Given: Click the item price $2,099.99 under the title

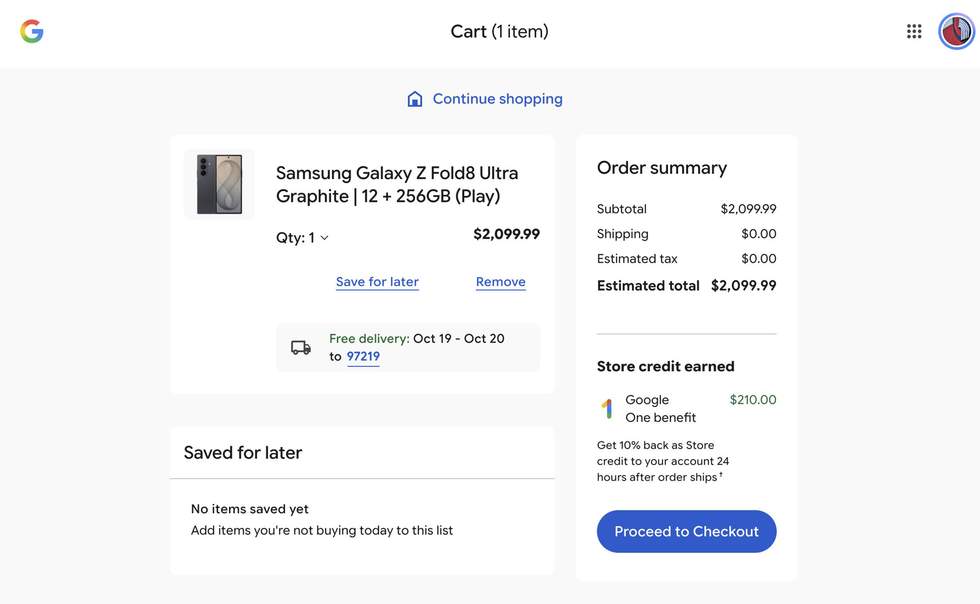Looking at the screenshot, I should click(x=506, y=234).
